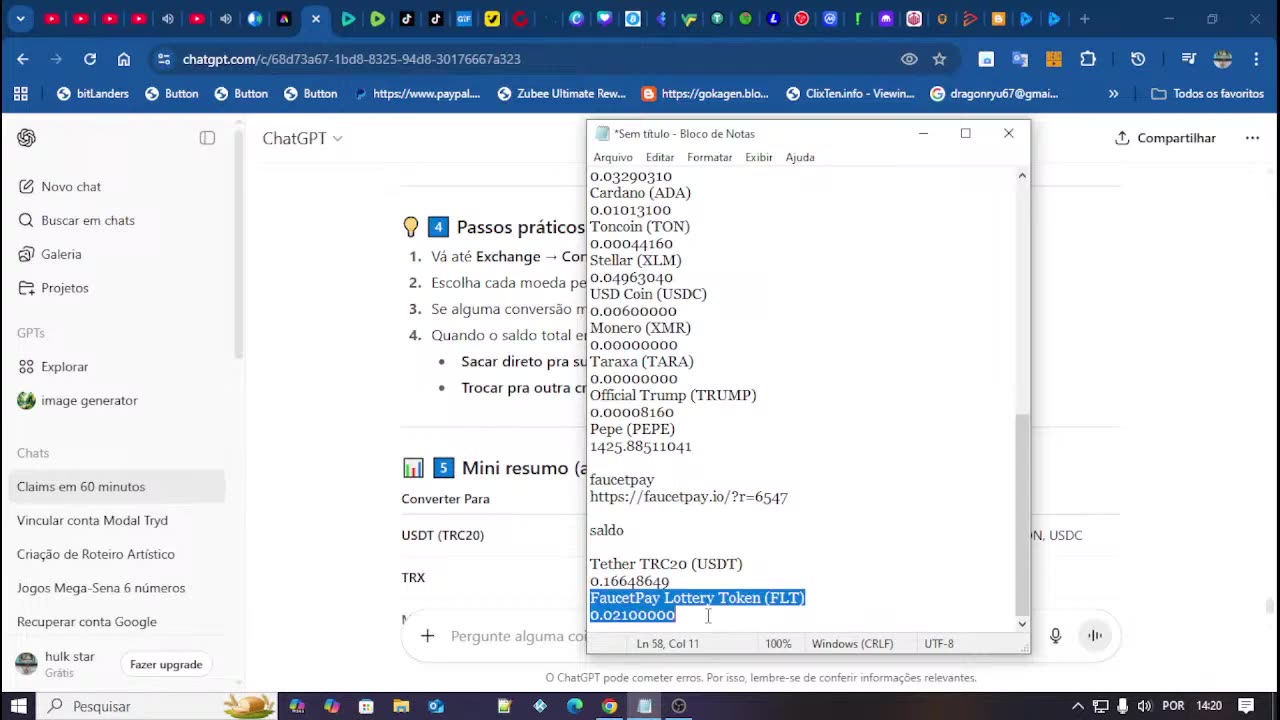Image resolution: width=1280 pixels, height=720 pixels.
Task: Open the Jogos Mega-Sena 6 números chat
Action: (101, 588)
